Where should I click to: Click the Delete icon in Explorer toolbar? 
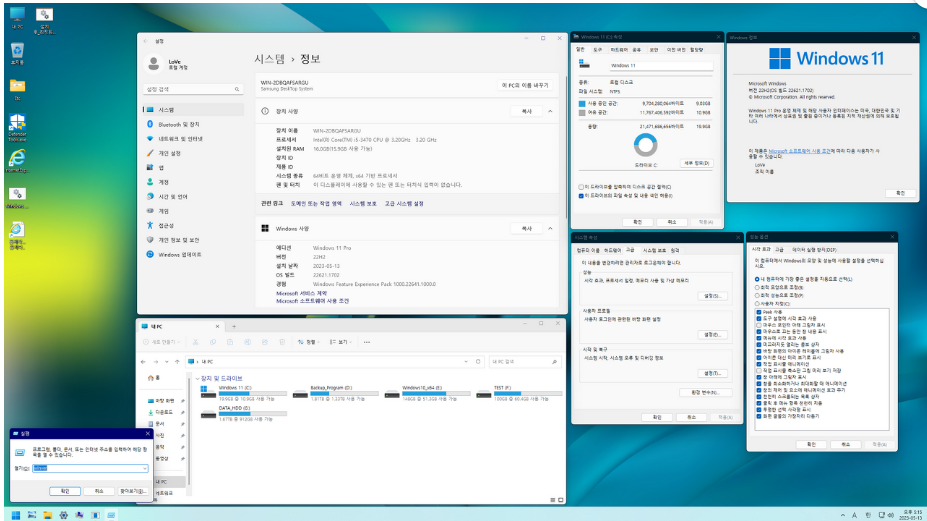coord(282,342)
